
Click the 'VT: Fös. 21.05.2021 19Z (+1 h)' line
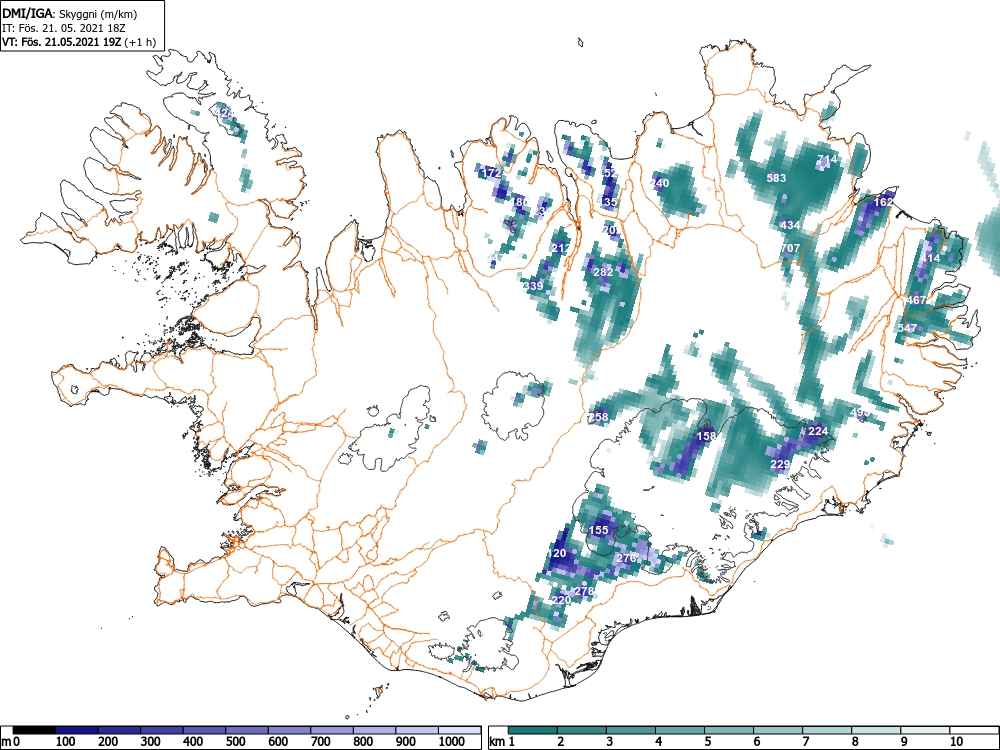(79, 42)
